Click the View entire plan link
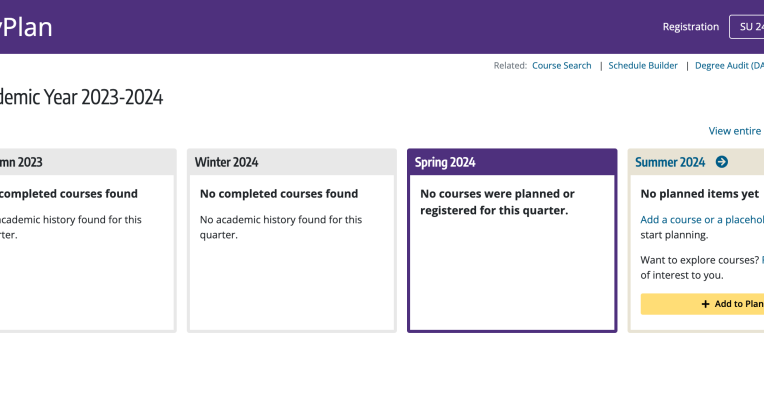Screen dimensions: 764x400 coord(736,131)
